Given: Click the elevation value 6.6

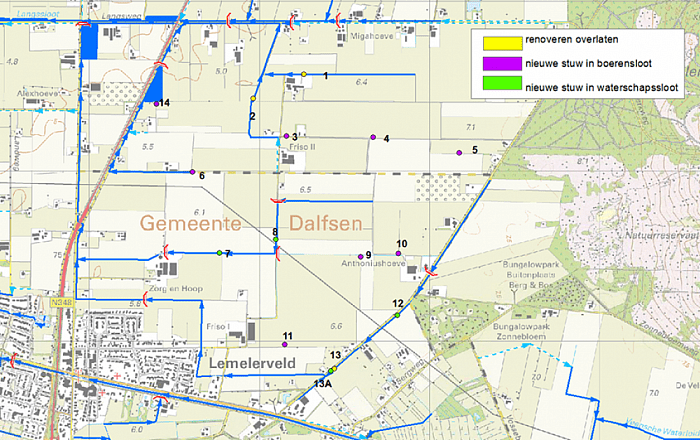Looking at the screenshot, I should (x=336, y=326).
